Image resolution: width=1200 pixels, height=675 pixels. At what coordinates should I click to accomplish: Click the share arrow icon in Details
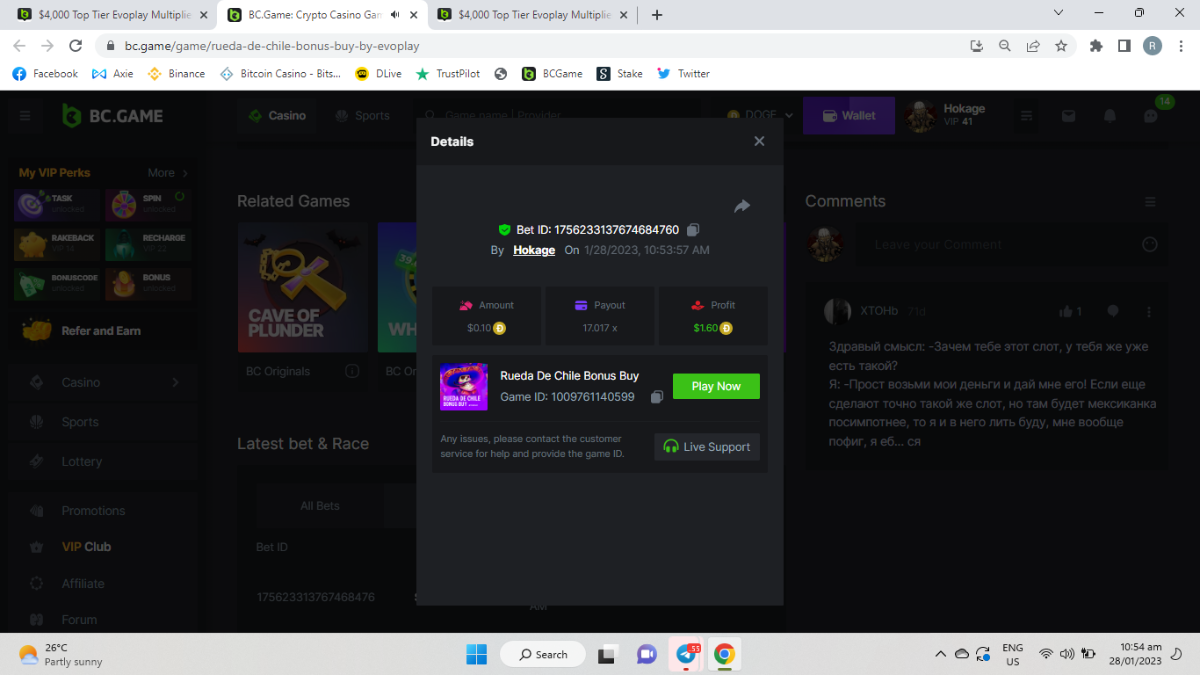(x=742, y=206)
